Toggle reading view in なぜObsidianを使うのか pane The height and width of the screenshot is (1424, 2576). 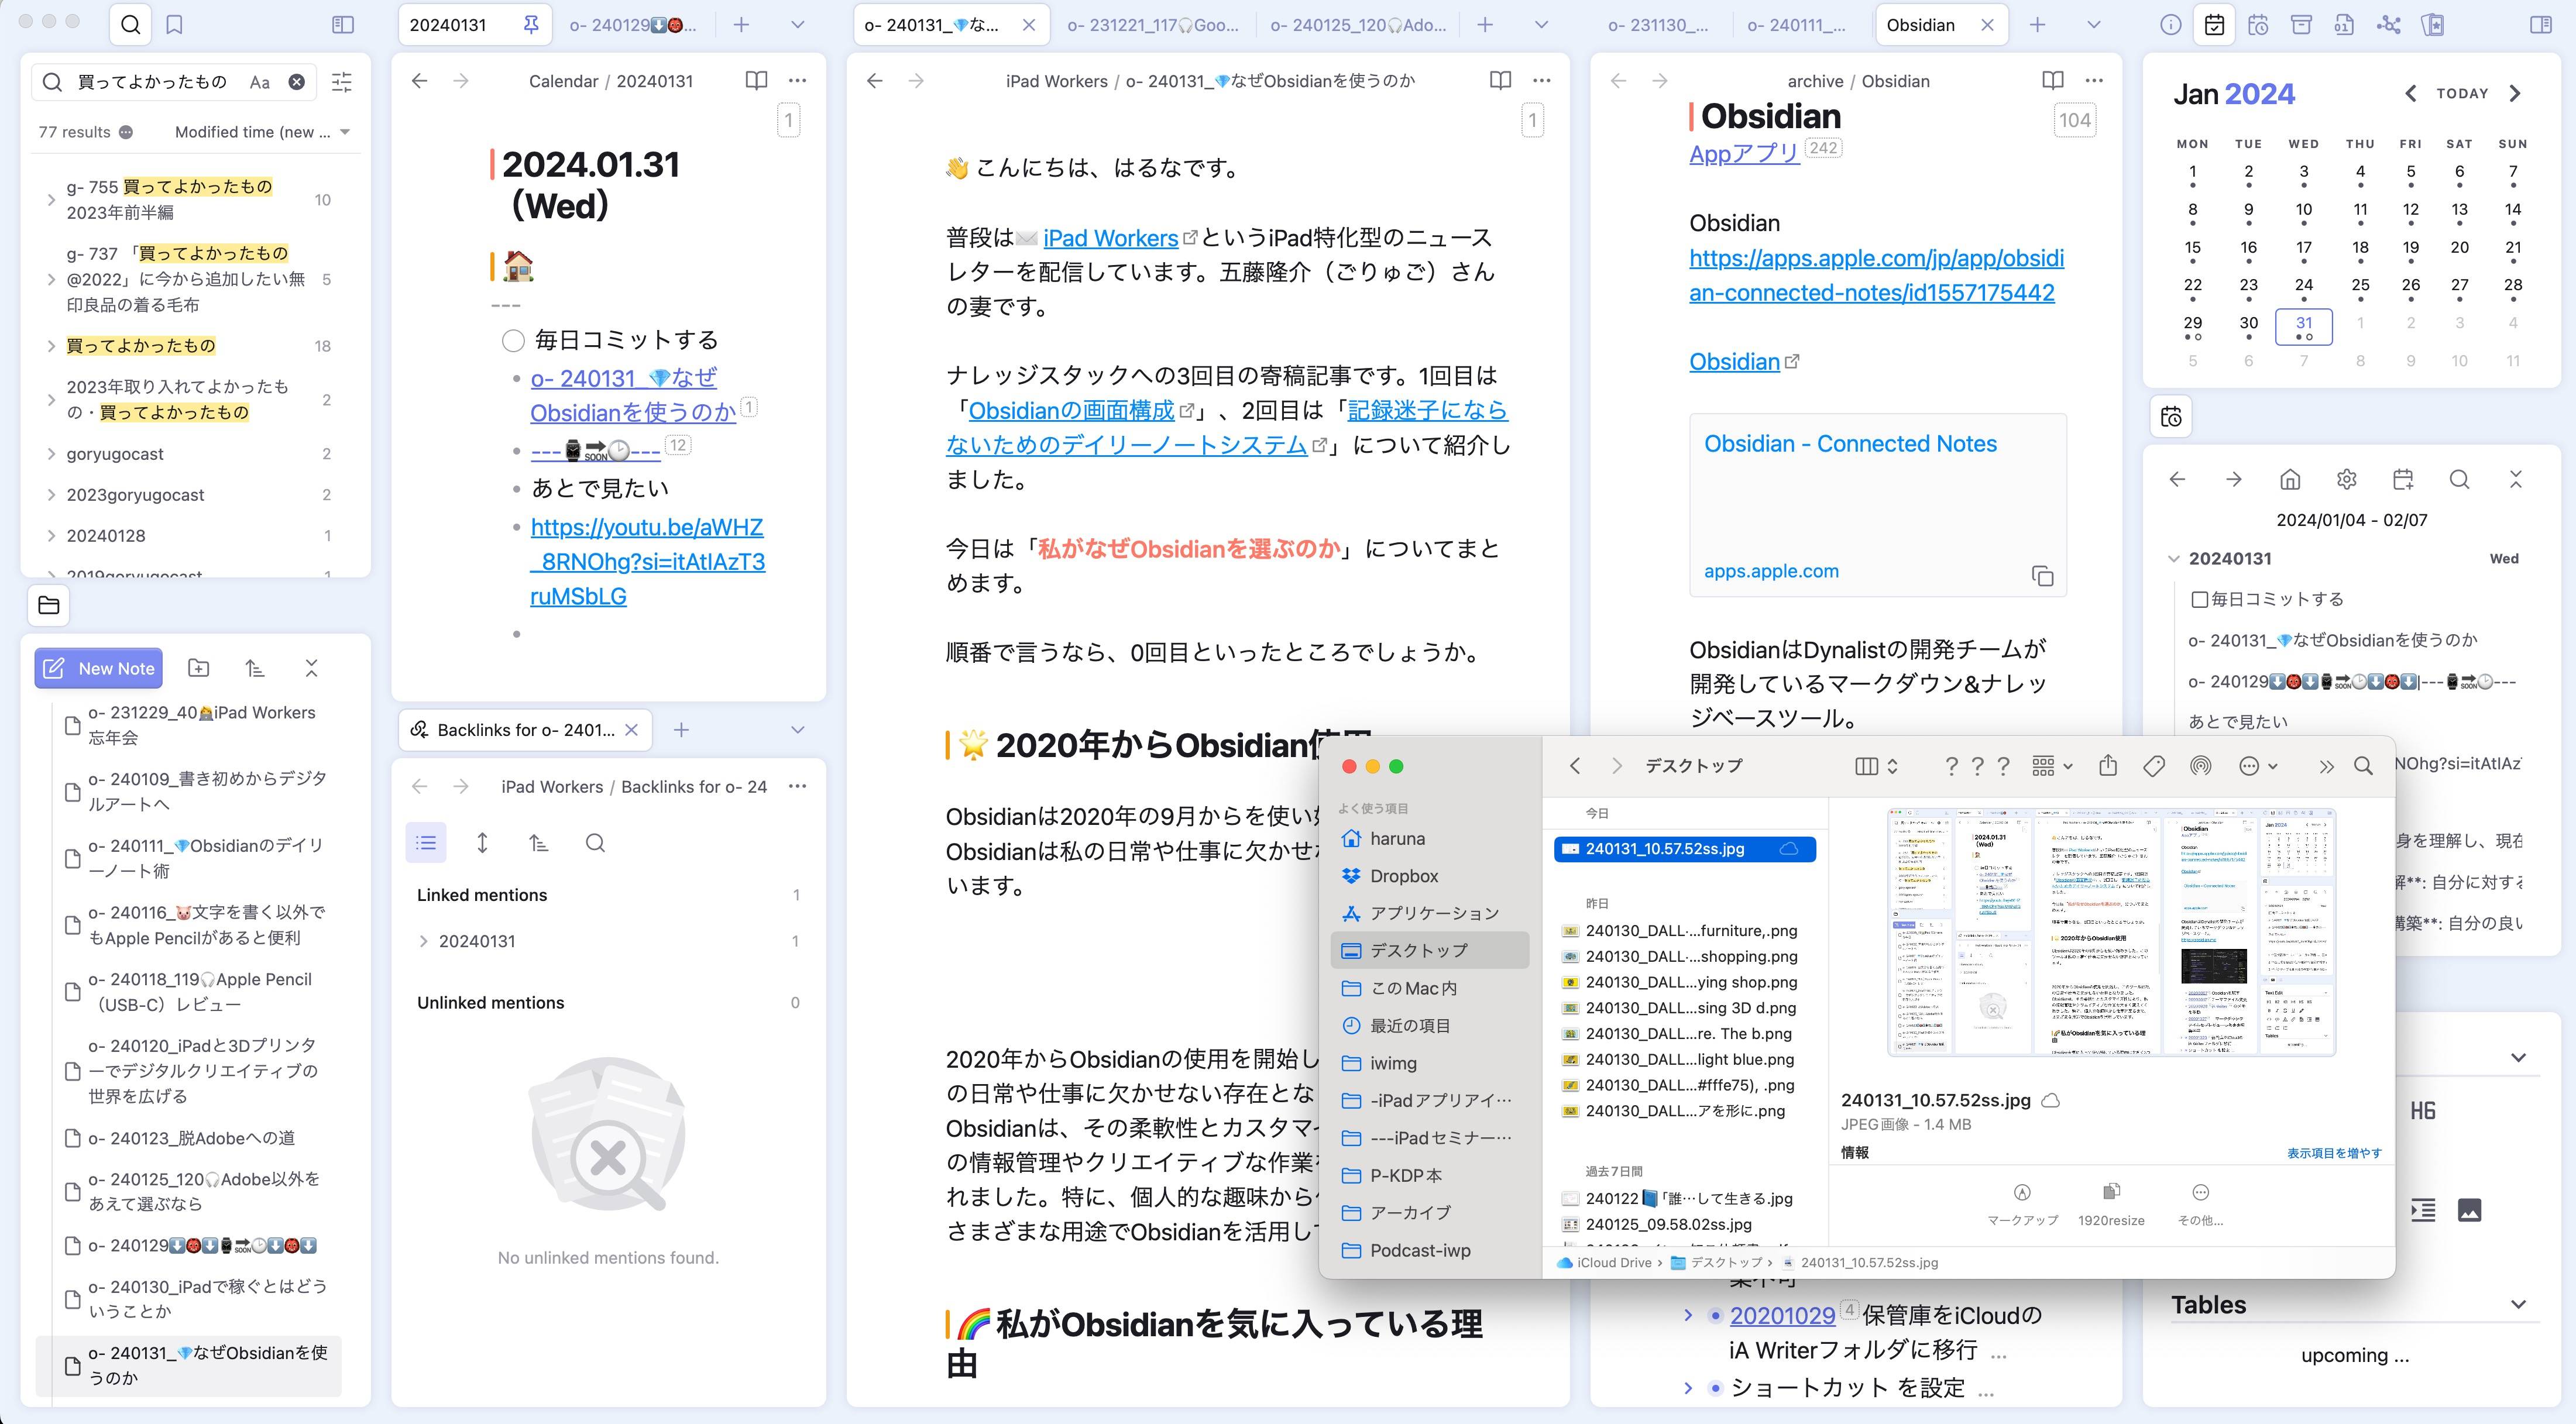point(1500,80)
